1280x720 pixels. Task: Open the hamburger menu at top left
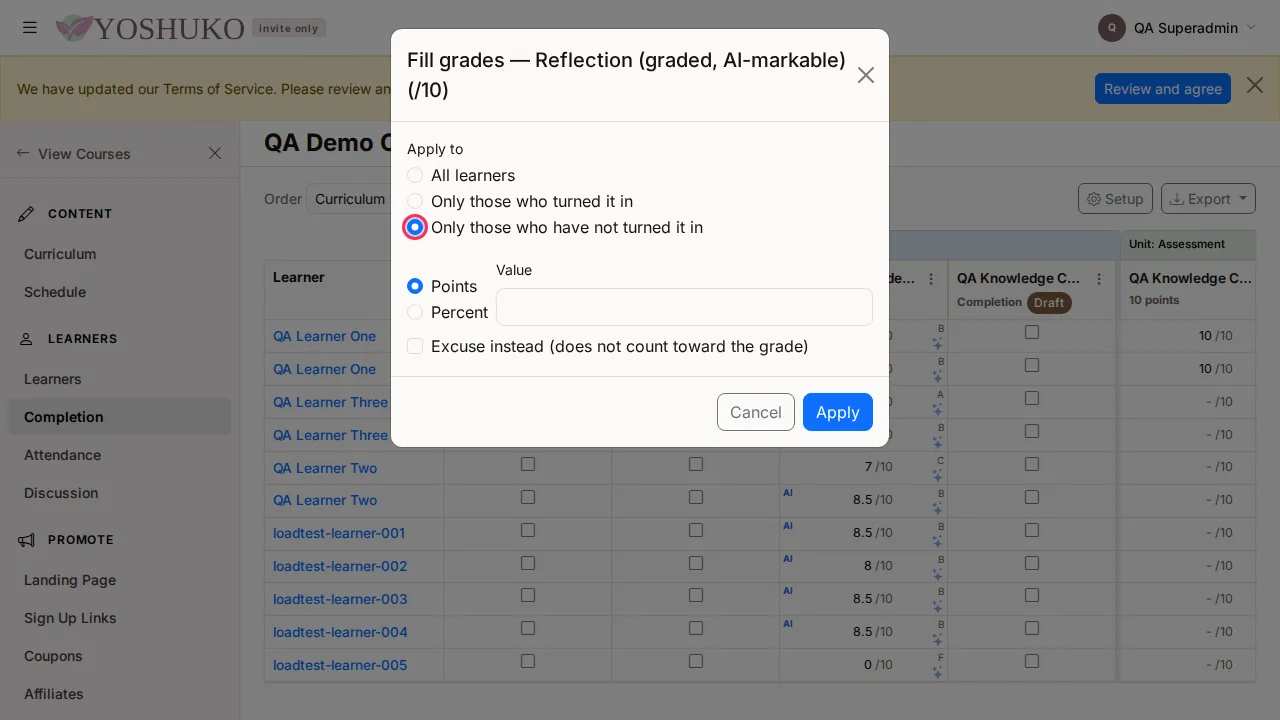pyautogui.click(x=30, y=28)
